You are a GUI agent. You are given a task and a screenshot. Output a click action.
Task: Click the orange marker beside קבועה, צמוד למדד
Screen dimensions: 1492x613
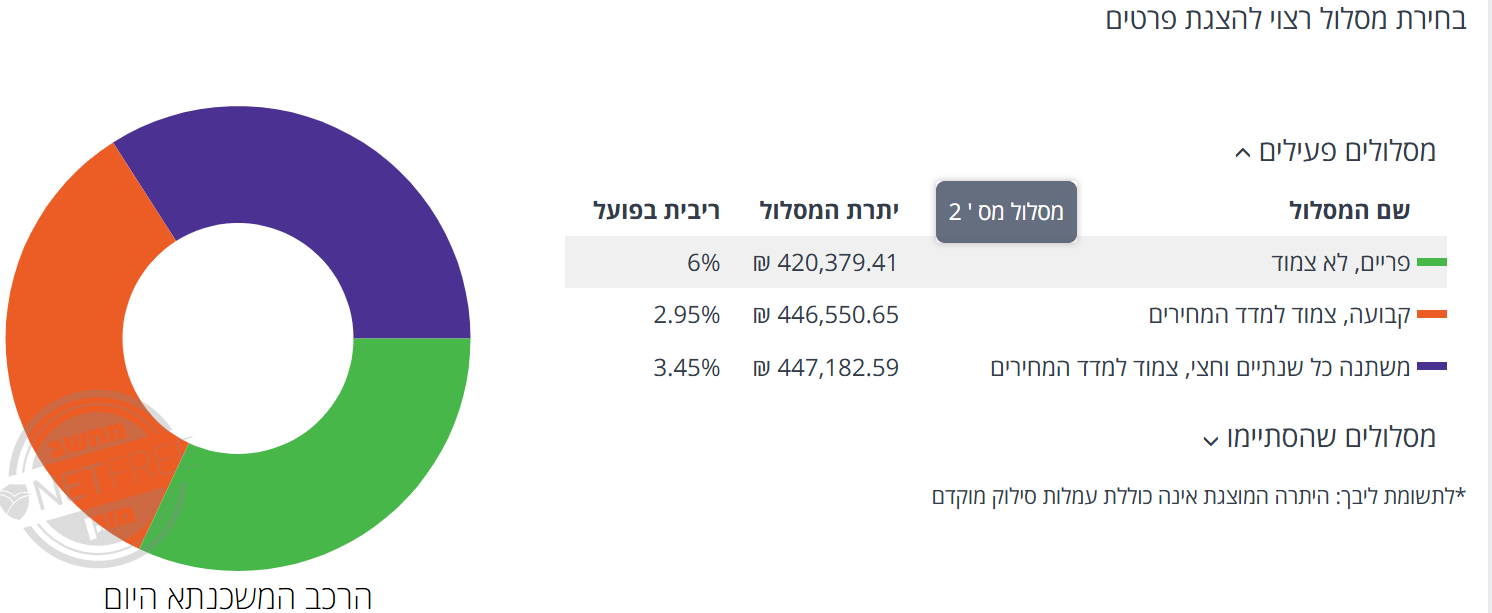coord(1432,315)
